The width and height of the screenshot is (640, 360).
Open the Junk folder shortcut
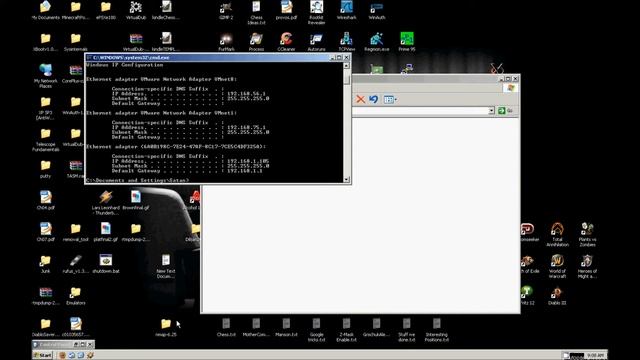[45, 264]
